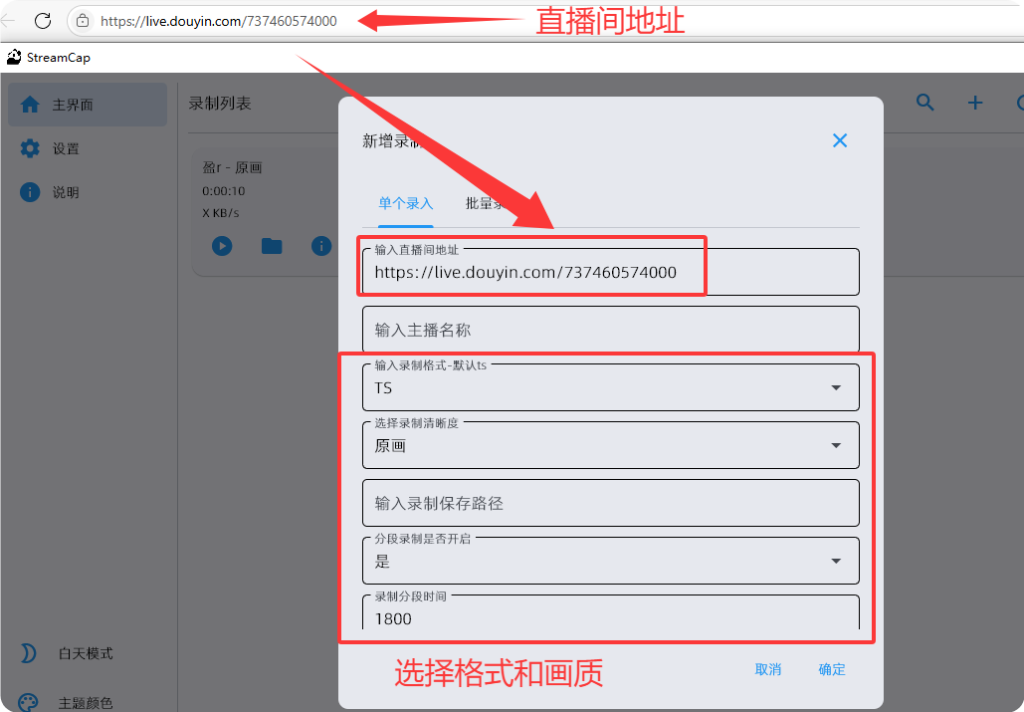Click the 盈r - 原画 recording title
The height and width of the screenshot is (712, 1024).
232,168
